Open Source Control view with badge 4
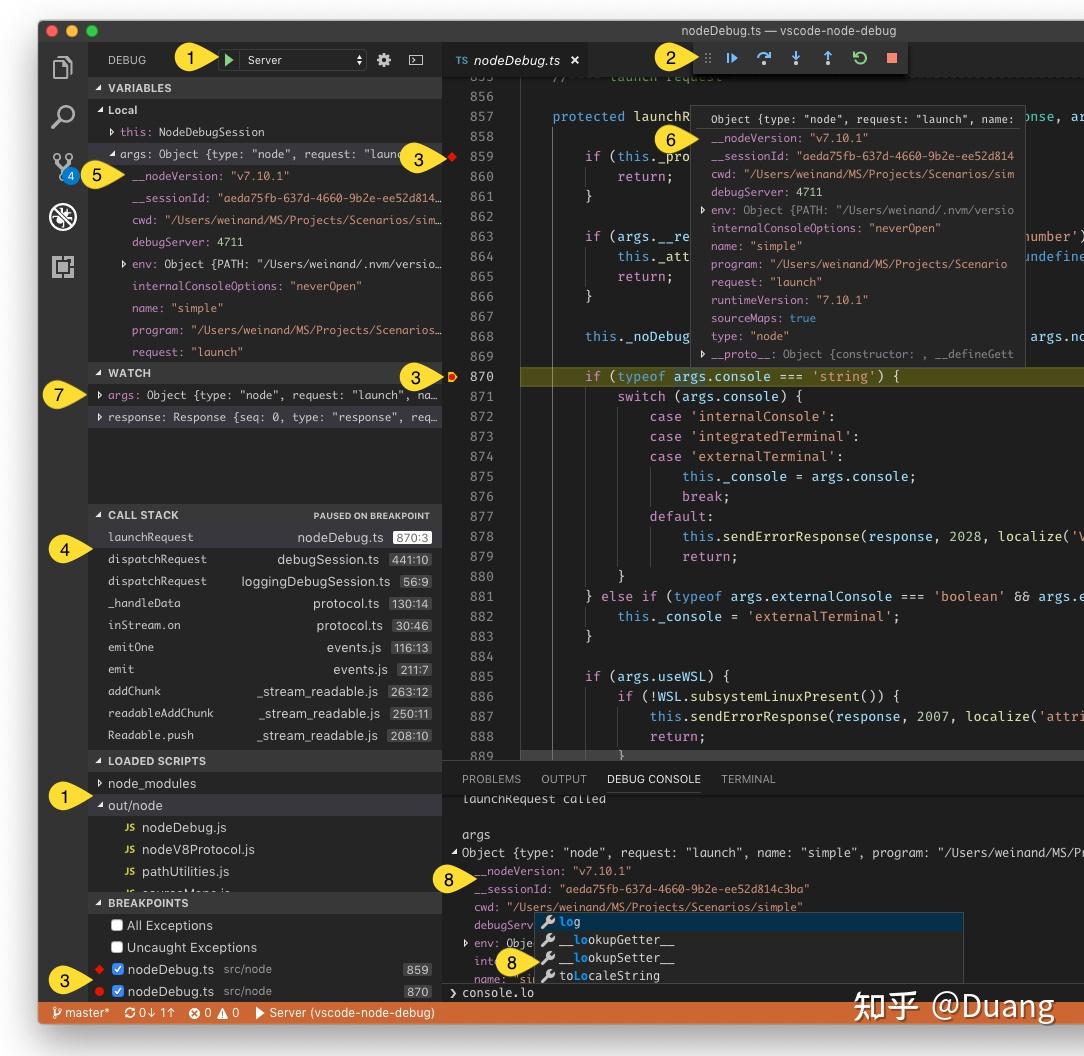 pos(63,167)
